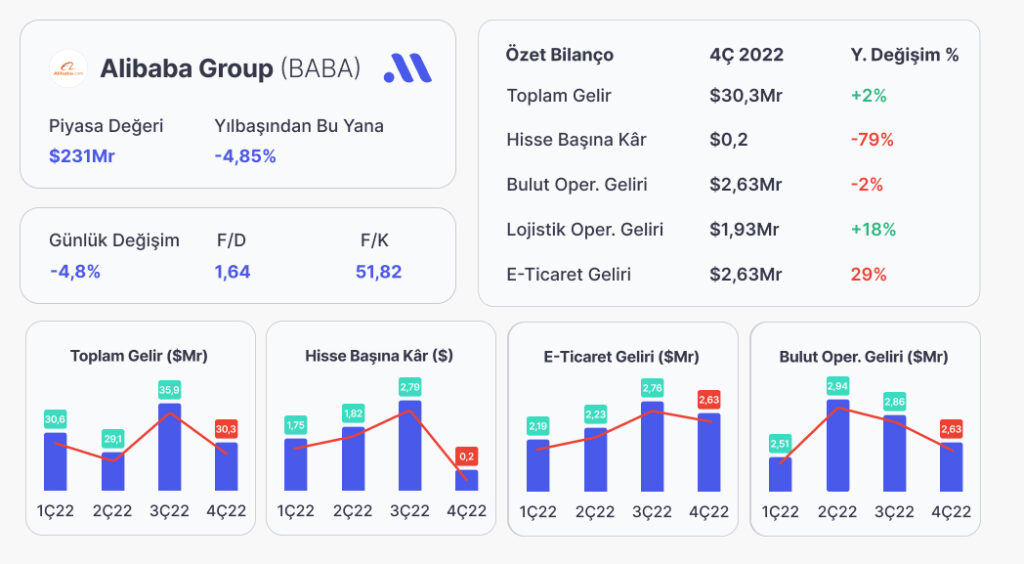Image resolution: width=1024 pixels, height=564 pixels.
Task: Click the Toplam Gelir ($Mr) chart title
Action: pyautogui.click(x=139, y=356)
